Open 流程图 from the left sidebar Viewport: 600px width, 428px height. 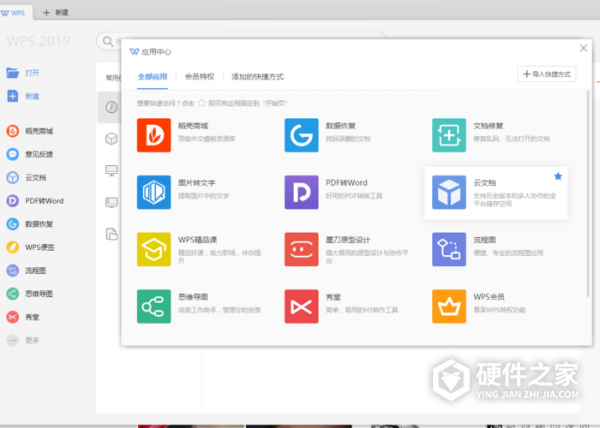[x=26, y=270]
